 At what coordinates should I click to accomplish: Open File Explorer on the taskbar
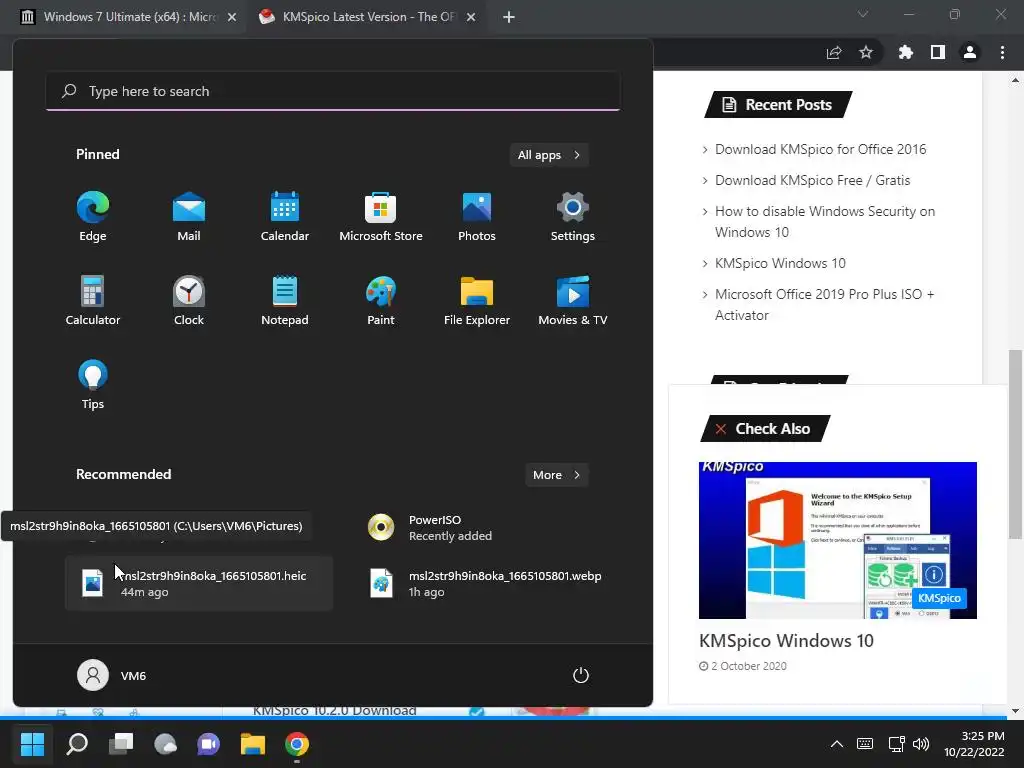(x=253, y=744)
